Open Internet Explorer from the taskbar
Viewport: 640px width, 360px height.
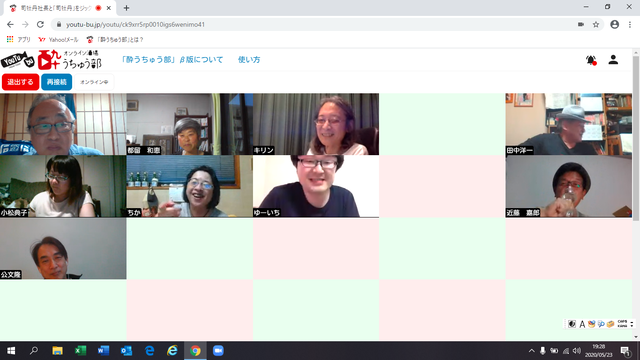(172, 351)
